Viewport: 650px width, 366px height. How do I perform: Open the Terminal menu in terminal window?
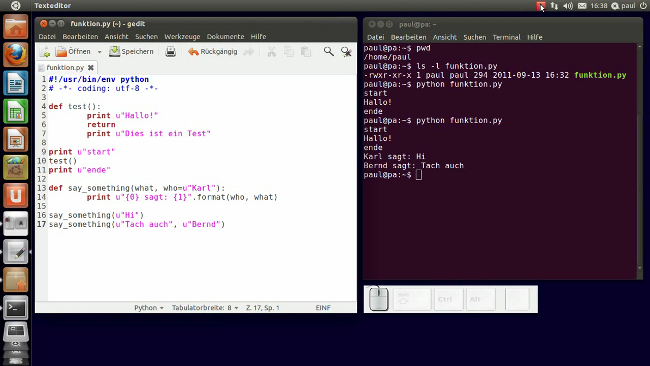click(507, 37)
